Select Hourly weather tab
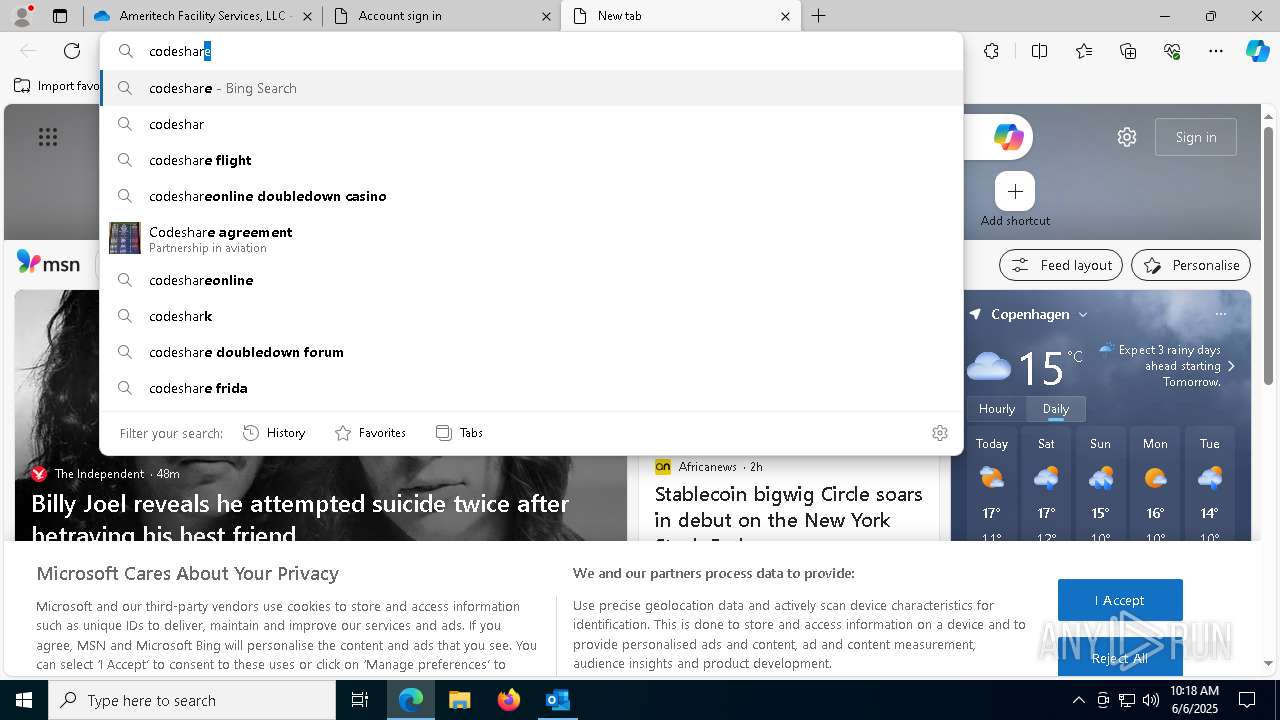 click(x=997, y=409)
